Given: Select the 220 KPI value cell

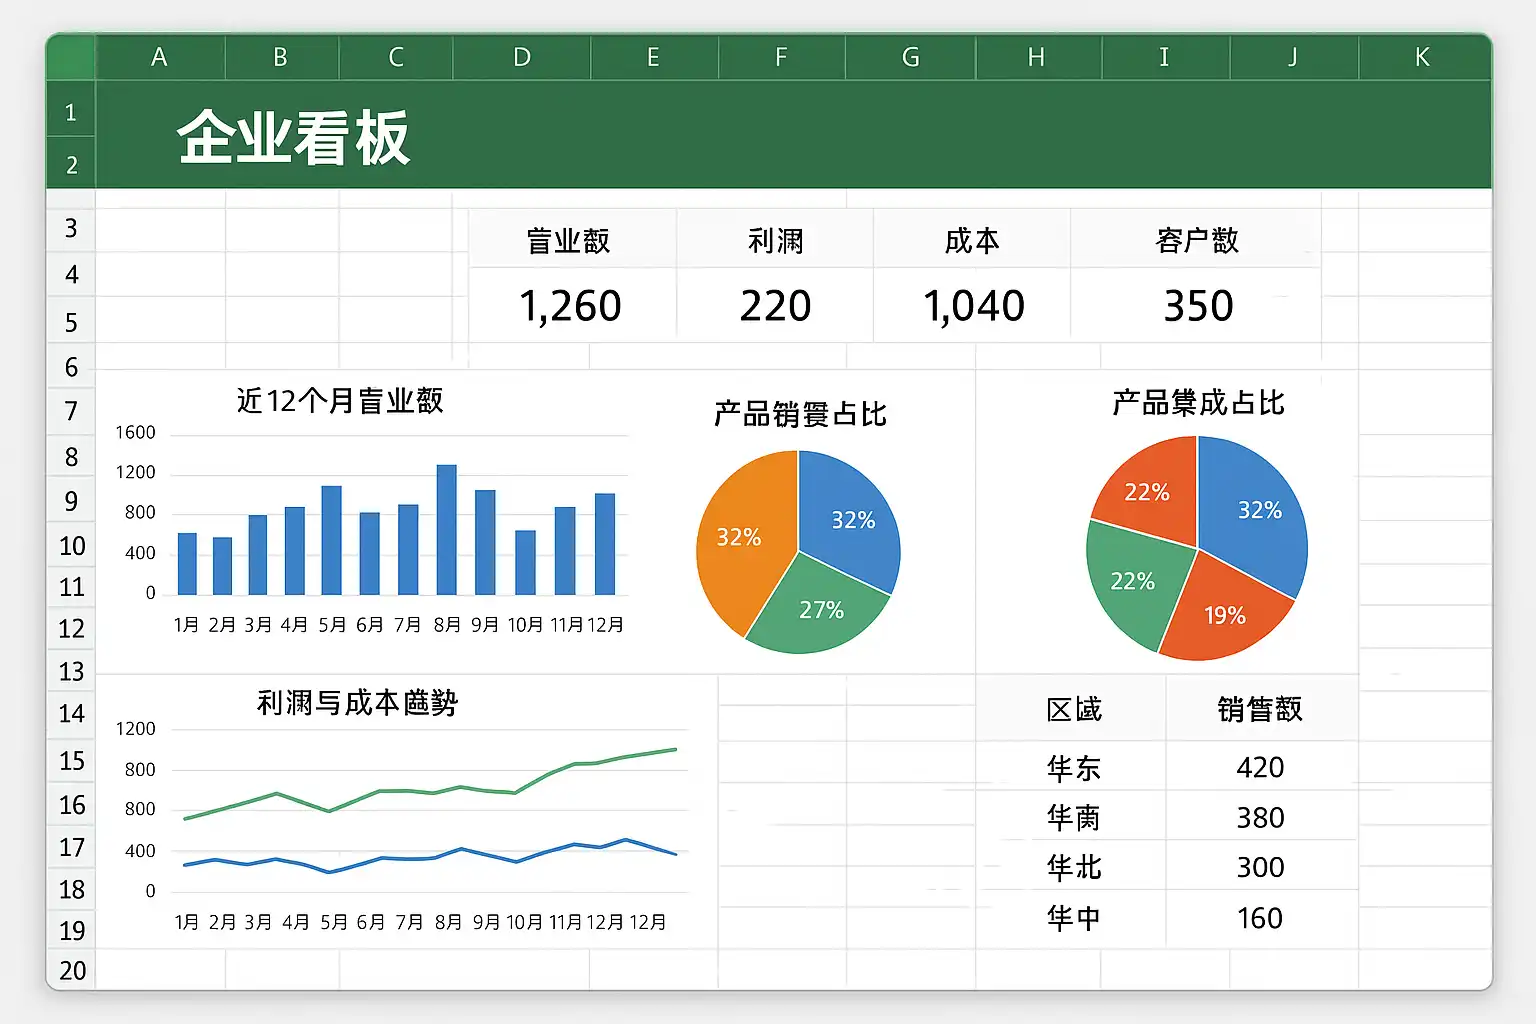Looking at the screenshot, I should pyautogui.click(x=775, y=306).
